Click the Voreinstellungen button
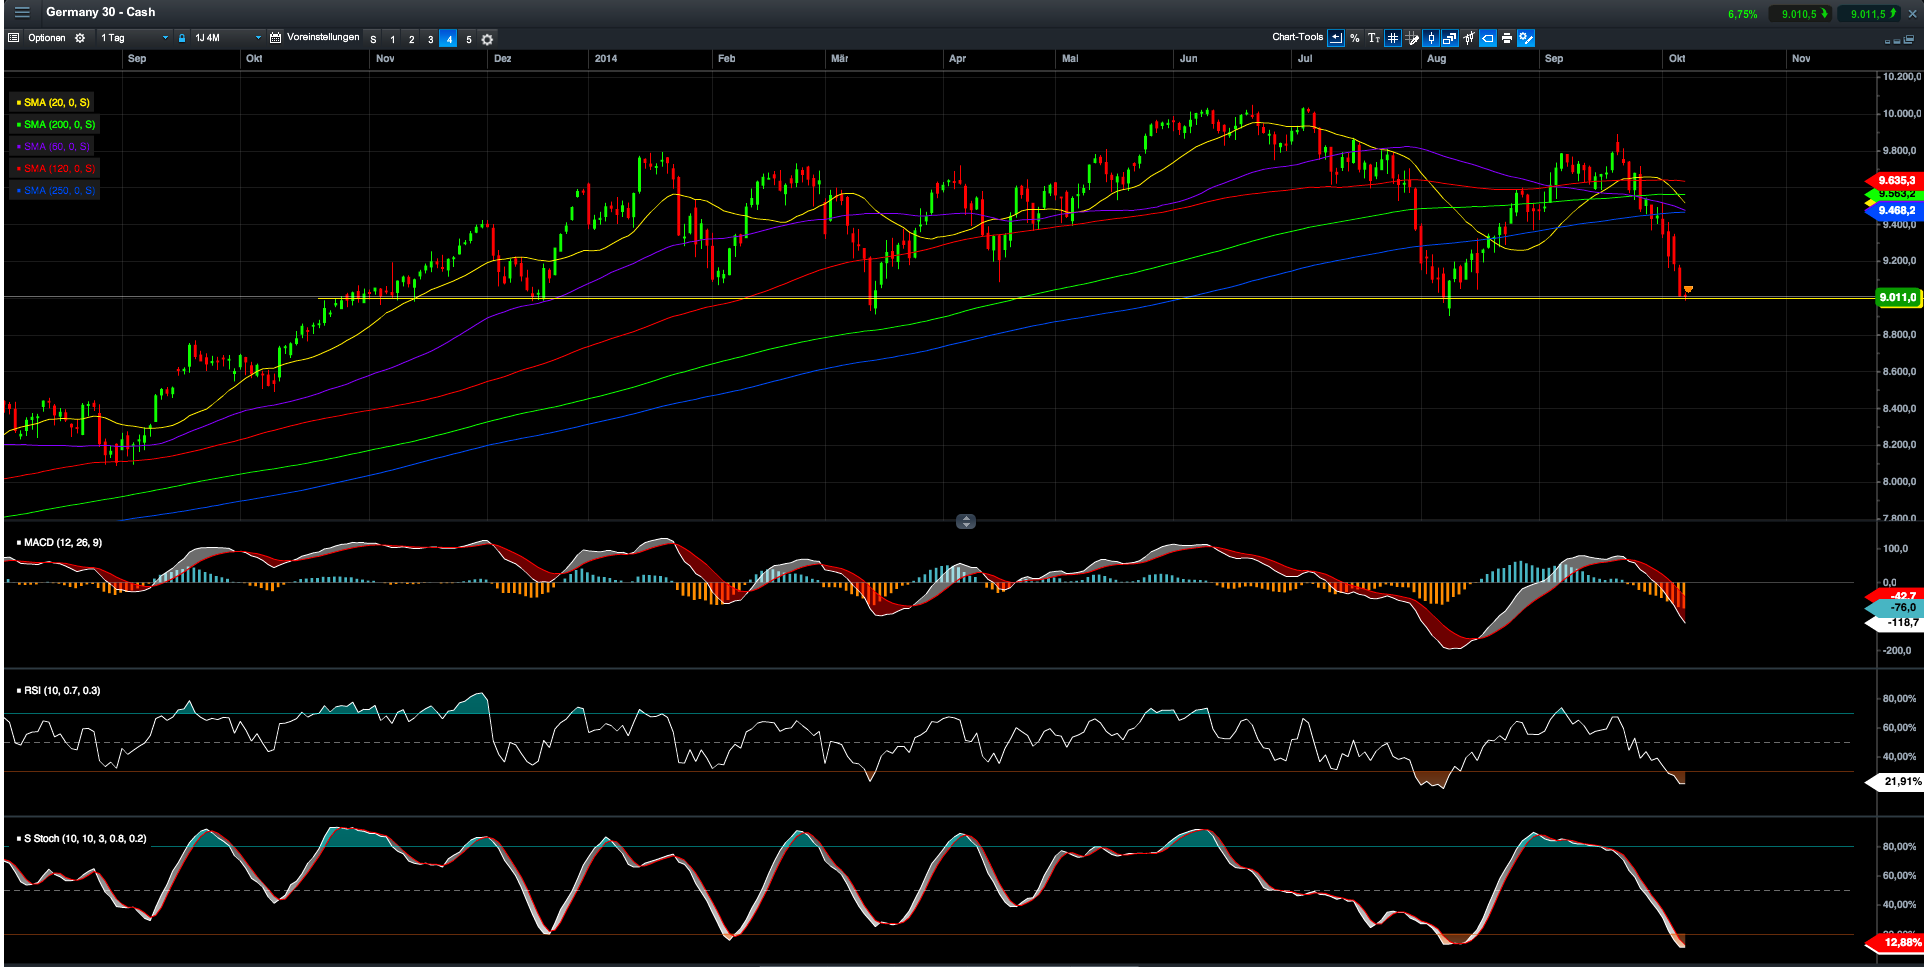The width and height of the screenshot is (1924, 967). [x=322, y=37]
